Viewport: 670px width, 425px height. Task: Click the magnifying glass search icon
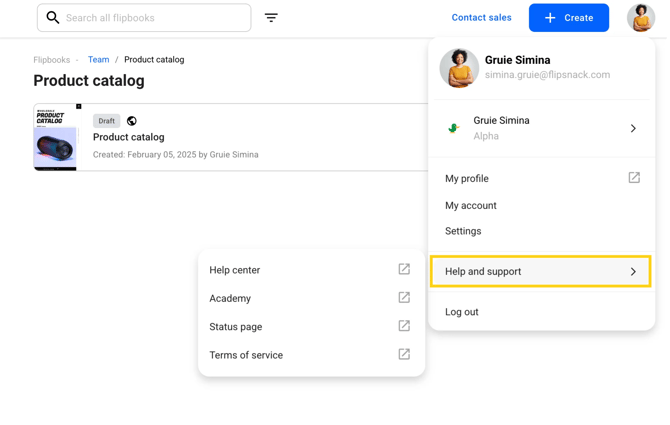click(53, 18)
